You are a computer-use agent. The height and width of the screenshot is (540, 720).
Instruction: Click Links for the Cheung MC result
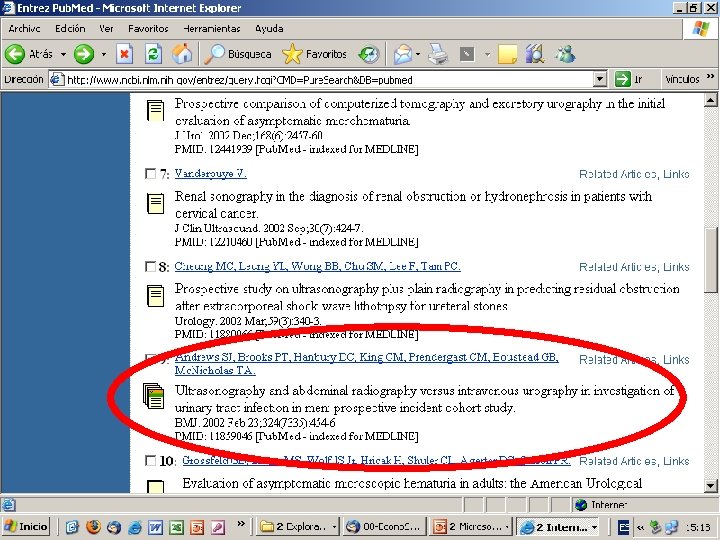click(676, 267)
